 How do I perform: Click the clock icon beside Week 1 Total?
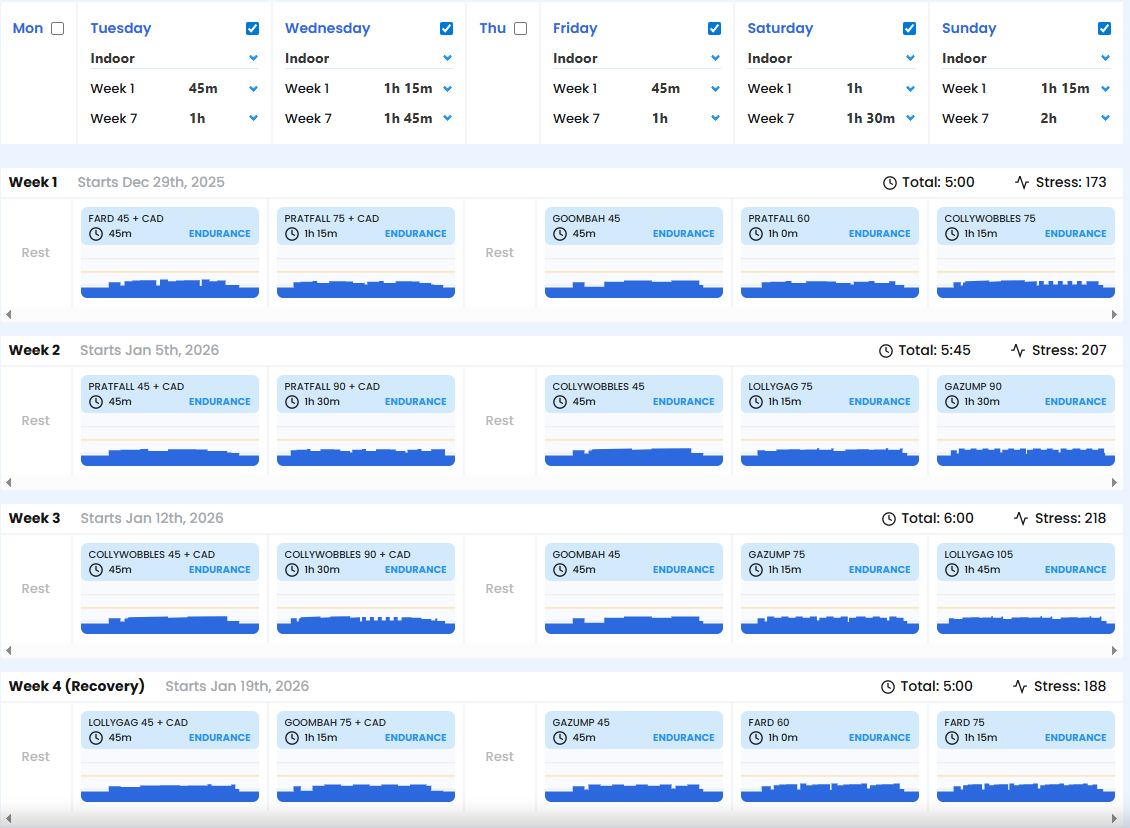[x=890, y=183]
